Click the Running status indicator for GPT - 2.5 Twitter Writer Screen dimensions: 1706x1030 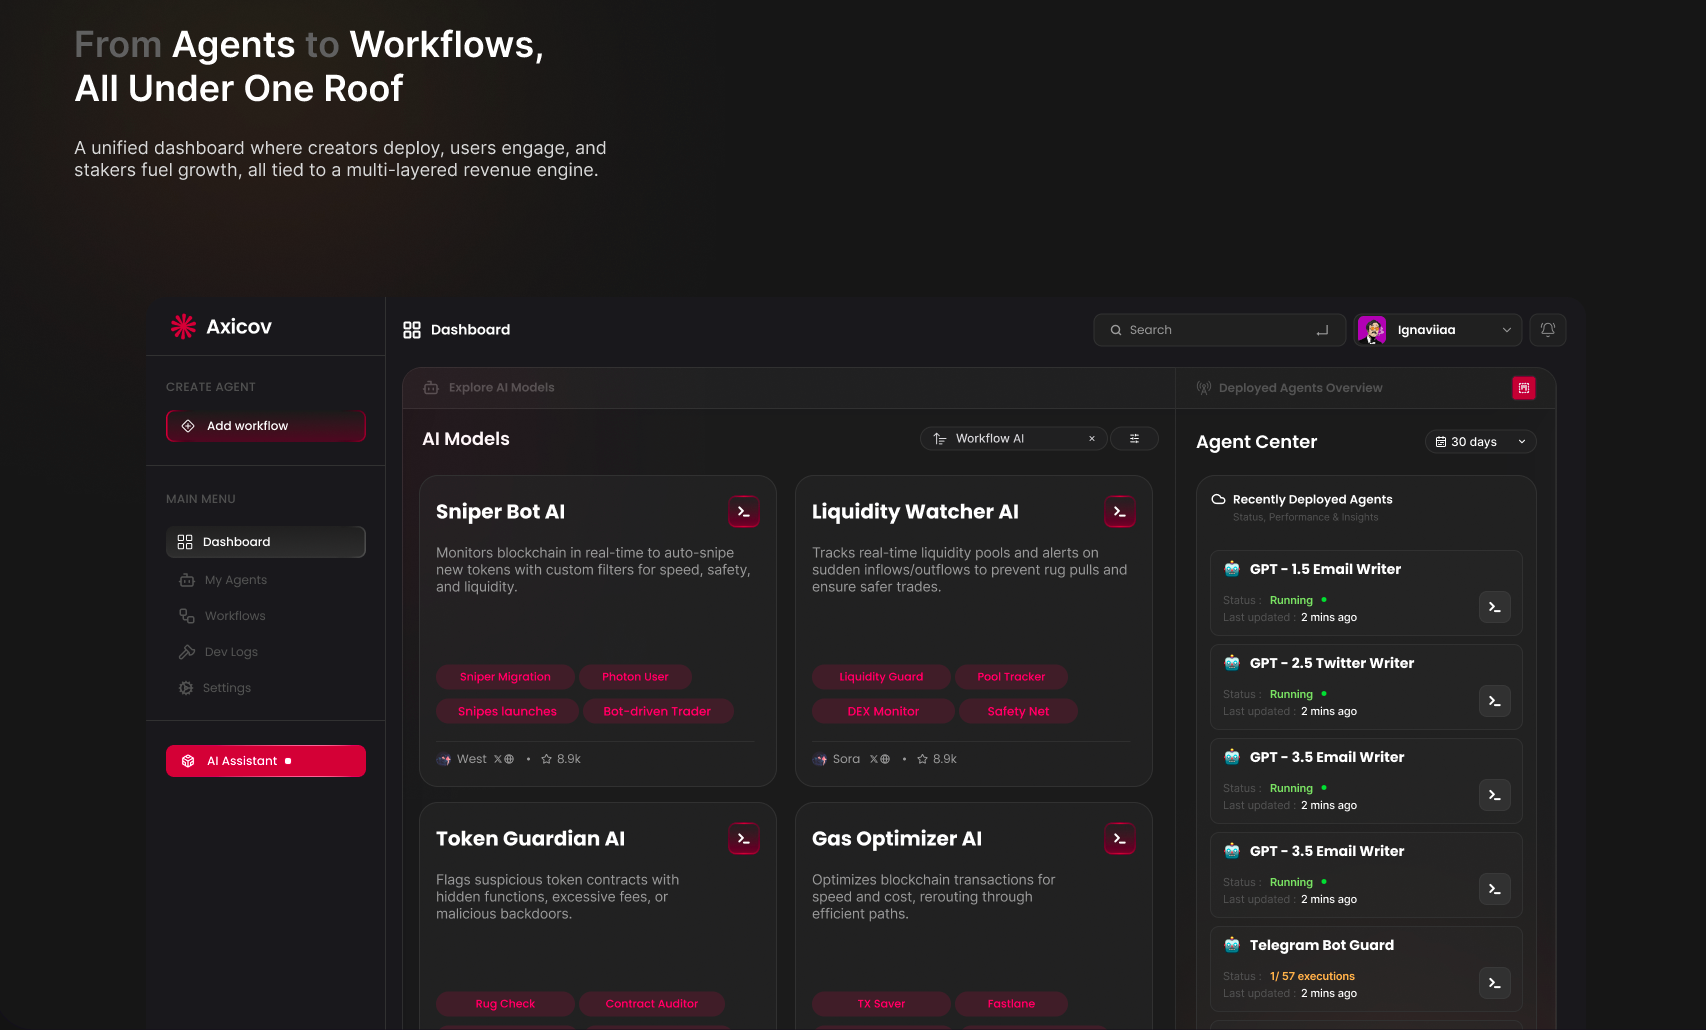pos(1291,693)
